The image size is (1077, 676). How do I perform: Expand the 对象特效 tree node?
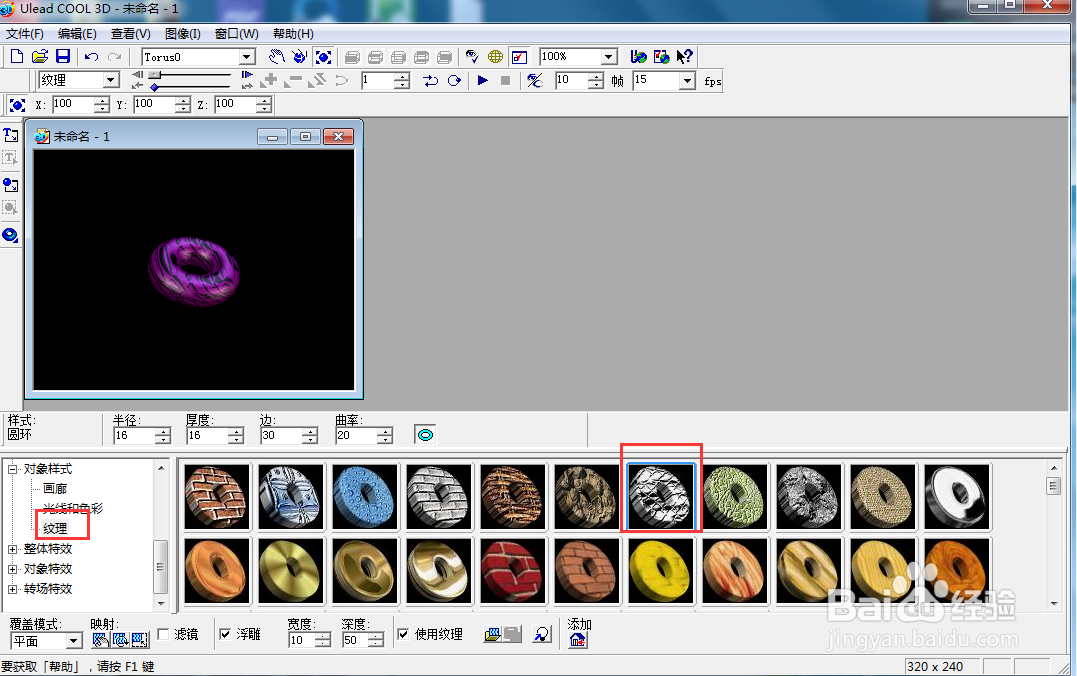pos(12,570)
